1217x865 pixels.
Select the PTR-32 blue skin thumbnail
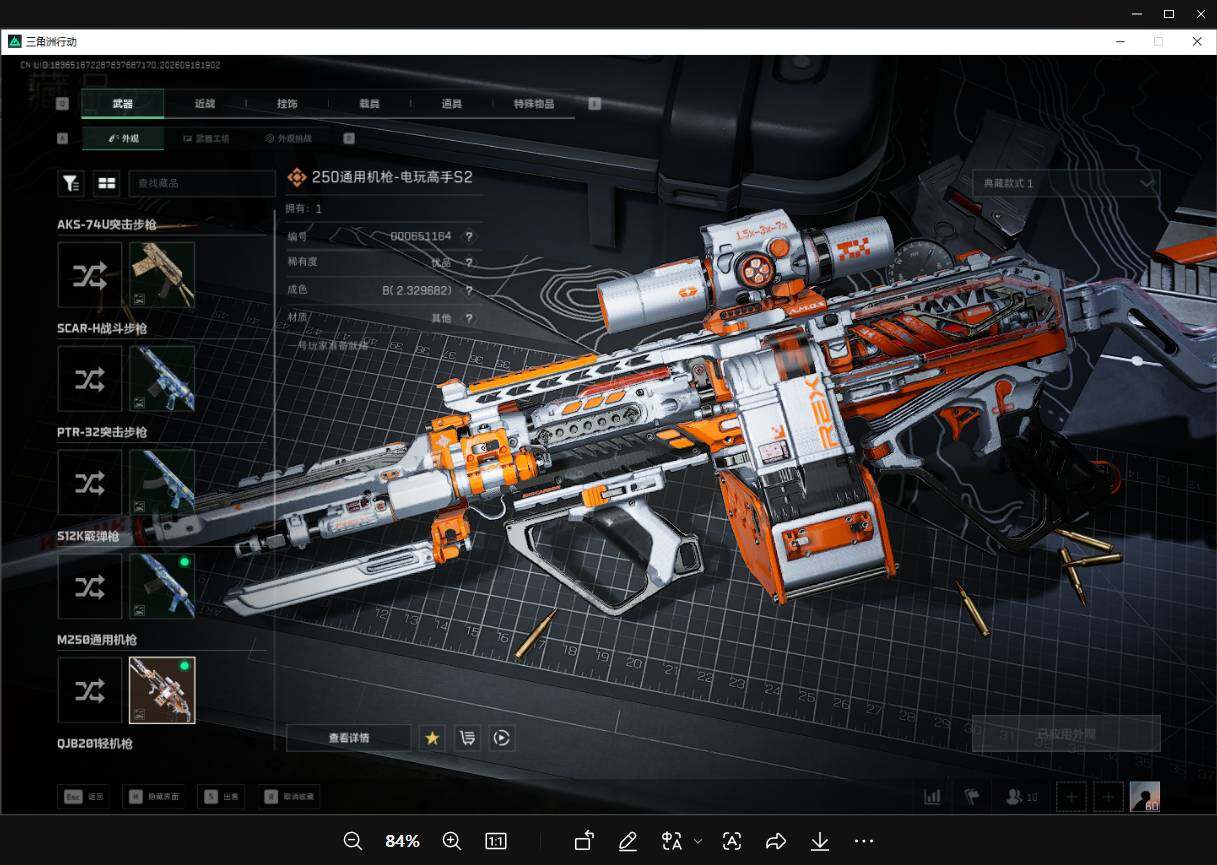pyautogui.click(x=162, y=483)
